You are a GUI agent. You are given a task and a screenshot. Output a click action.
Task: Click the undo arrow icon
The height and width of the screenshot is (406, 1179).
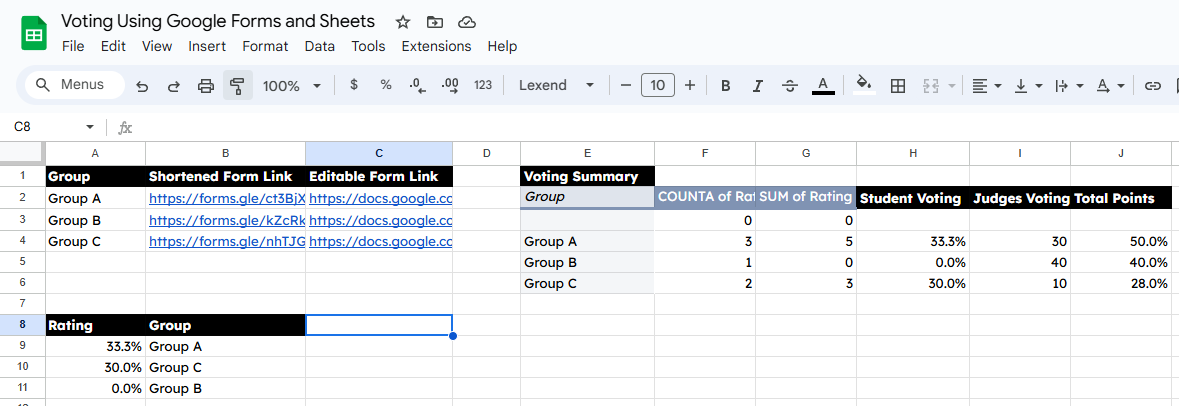coord(142,86)
